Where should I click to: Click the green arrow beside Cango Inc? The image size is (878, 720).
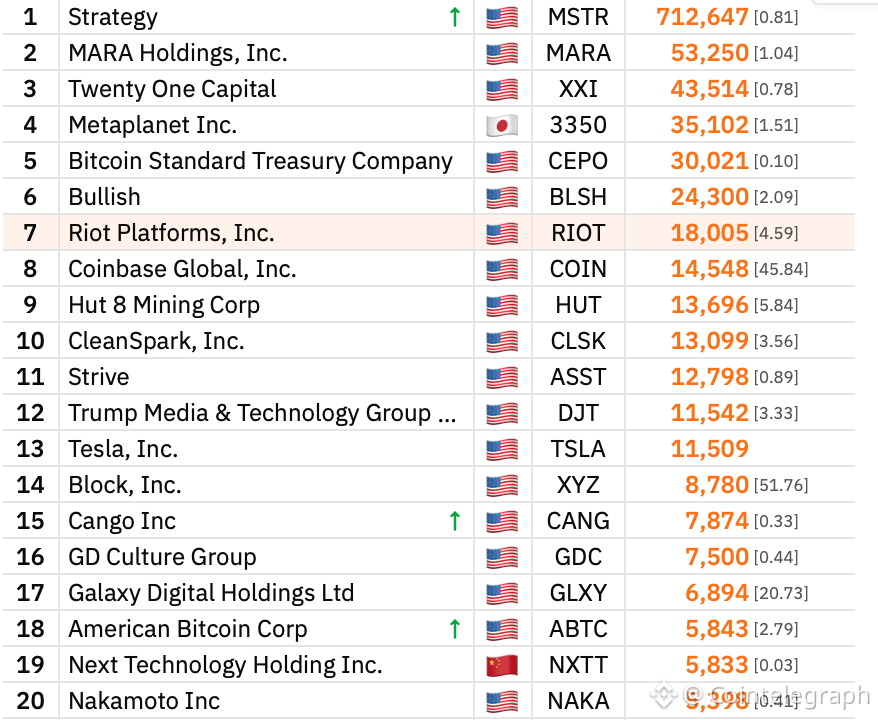(x=455, y=521)
